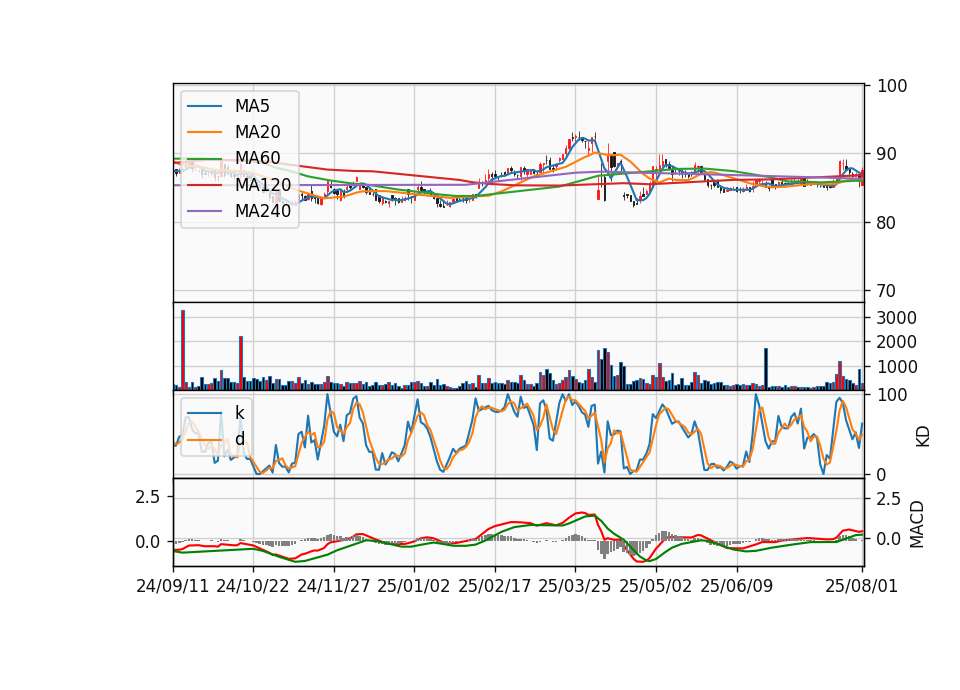Click the 24/09/11 date label

(x=173, y=586)
